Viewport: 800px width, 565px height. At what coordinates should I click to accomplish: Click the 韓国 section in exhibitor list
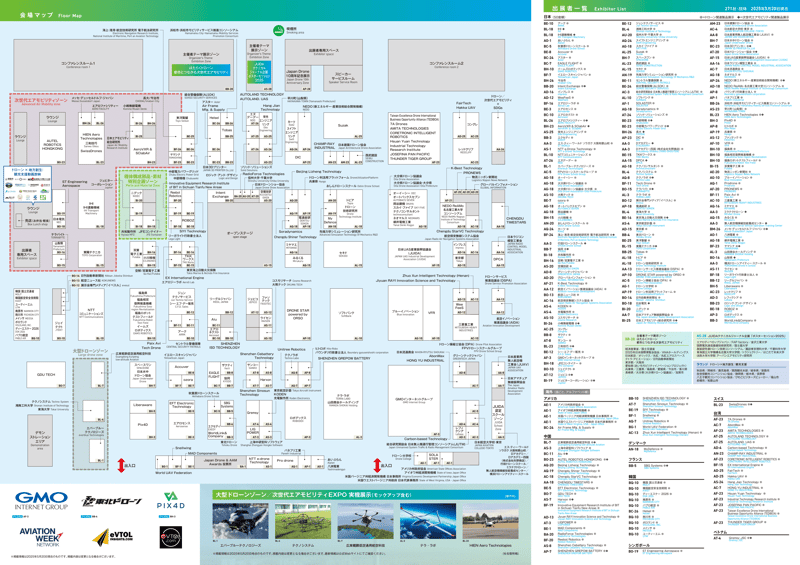point(633,477)
